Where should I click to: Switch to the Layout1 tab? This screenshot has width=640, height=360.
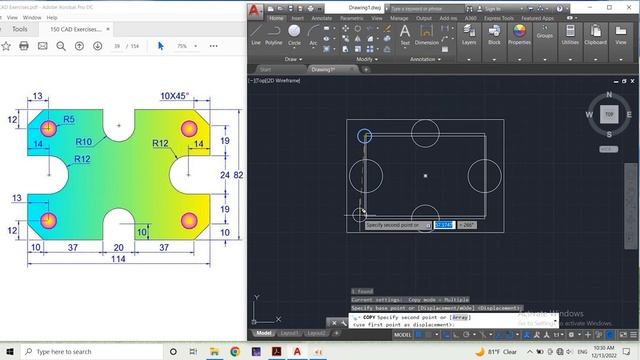289,333
